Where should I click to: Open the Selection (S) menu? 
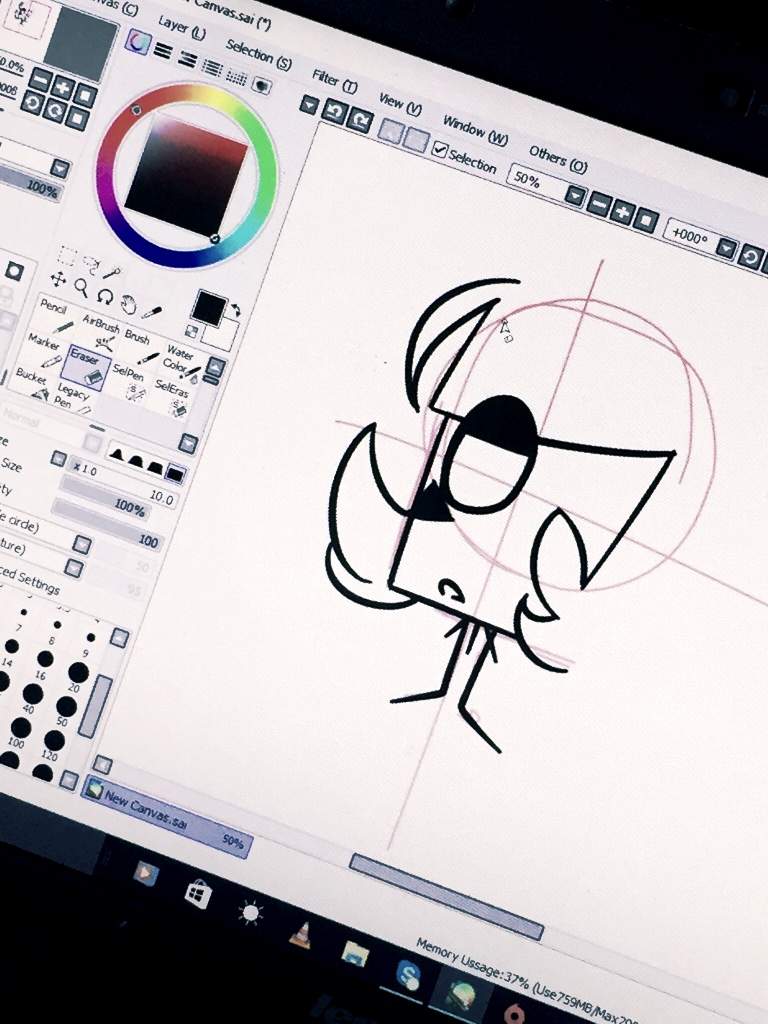point(259,54)
